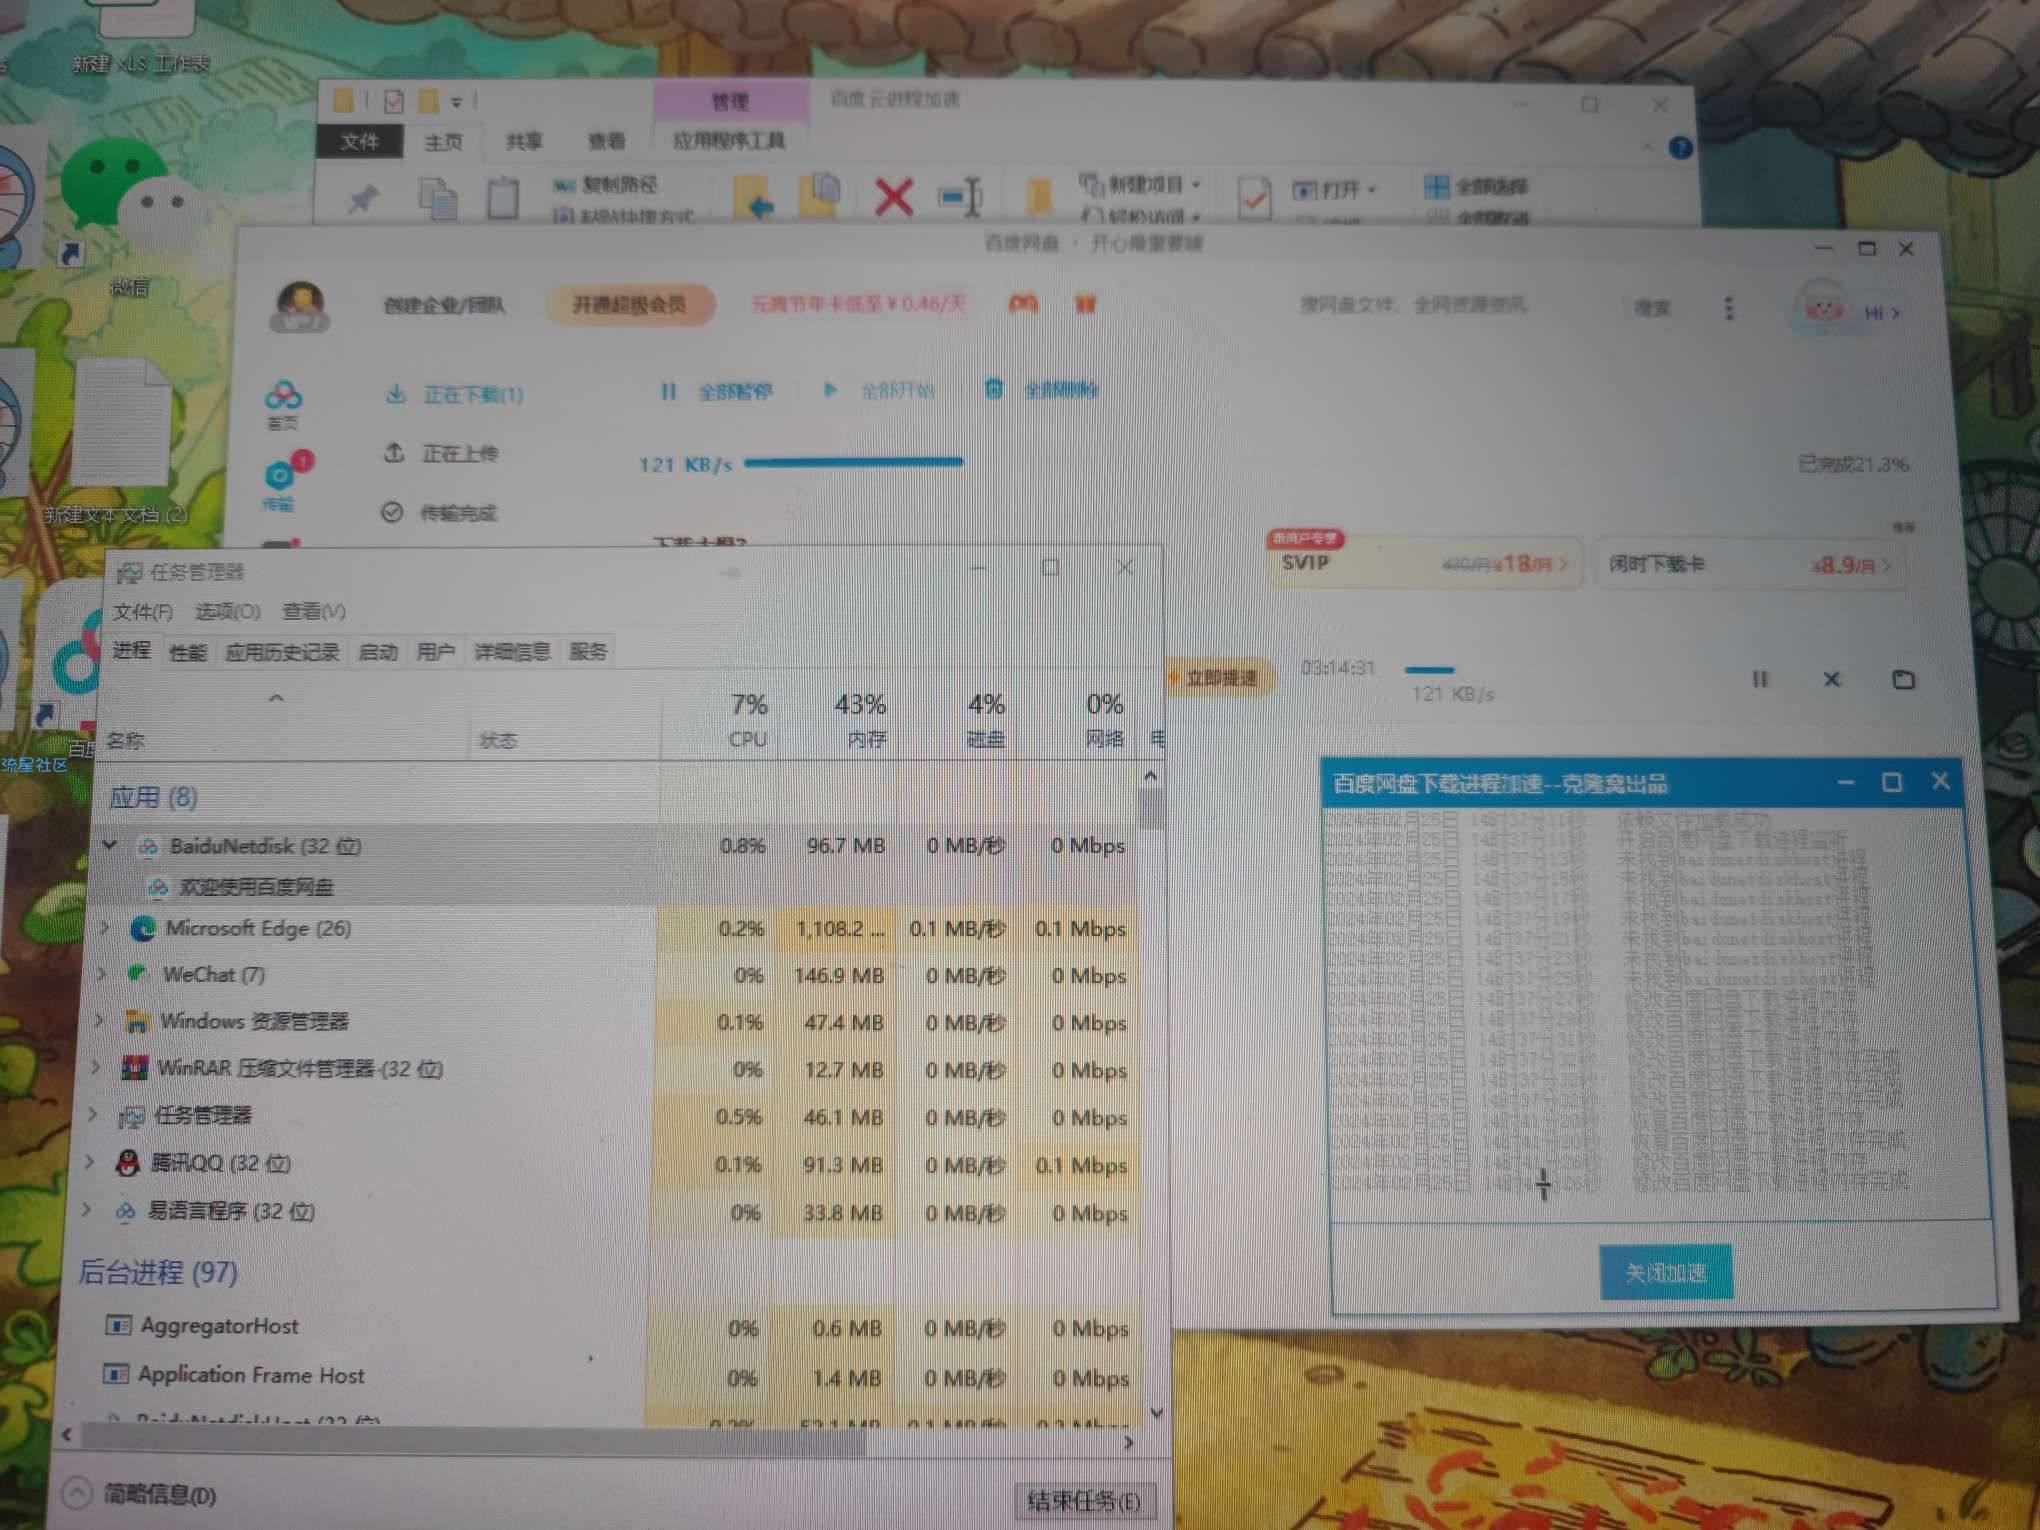This screenshot has height=1530, width=2040.
Task: Open 闲时下载卡 ¥8.9/月 offer card
Action: click(x=1748, y=565)
